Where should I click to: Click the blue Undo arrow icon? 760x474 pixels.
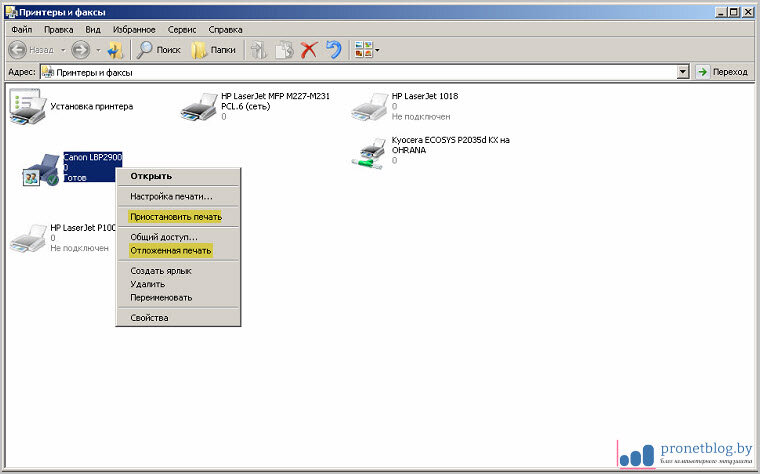333,49
